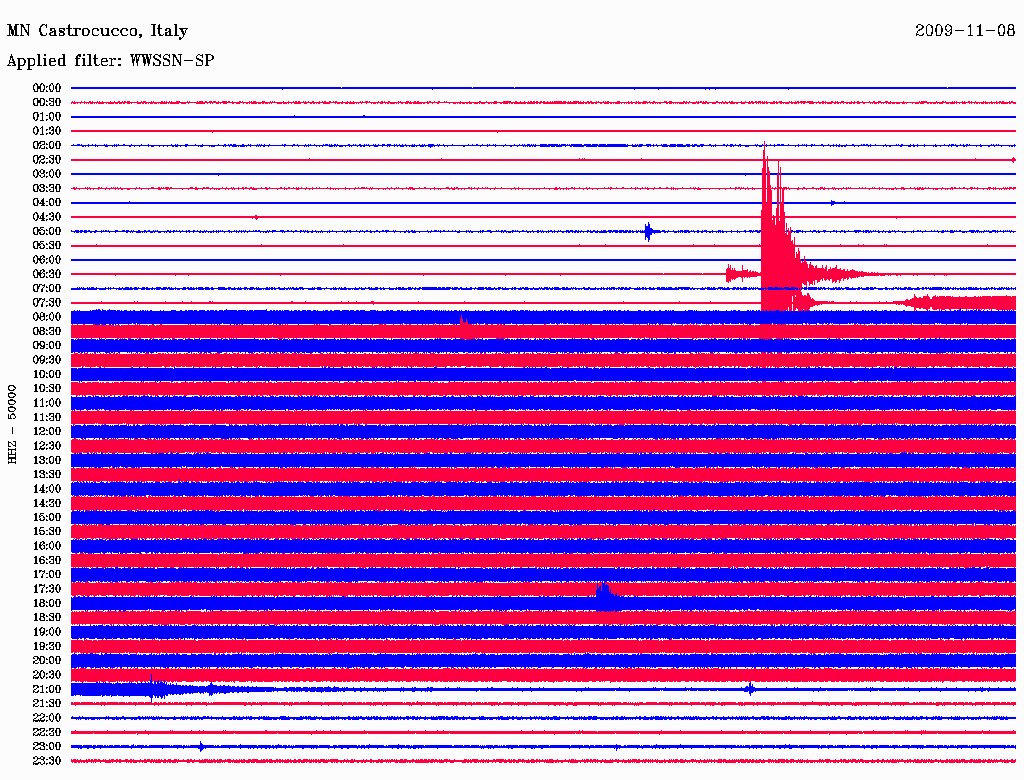Select the 16:30 time label

click(47, 561)
